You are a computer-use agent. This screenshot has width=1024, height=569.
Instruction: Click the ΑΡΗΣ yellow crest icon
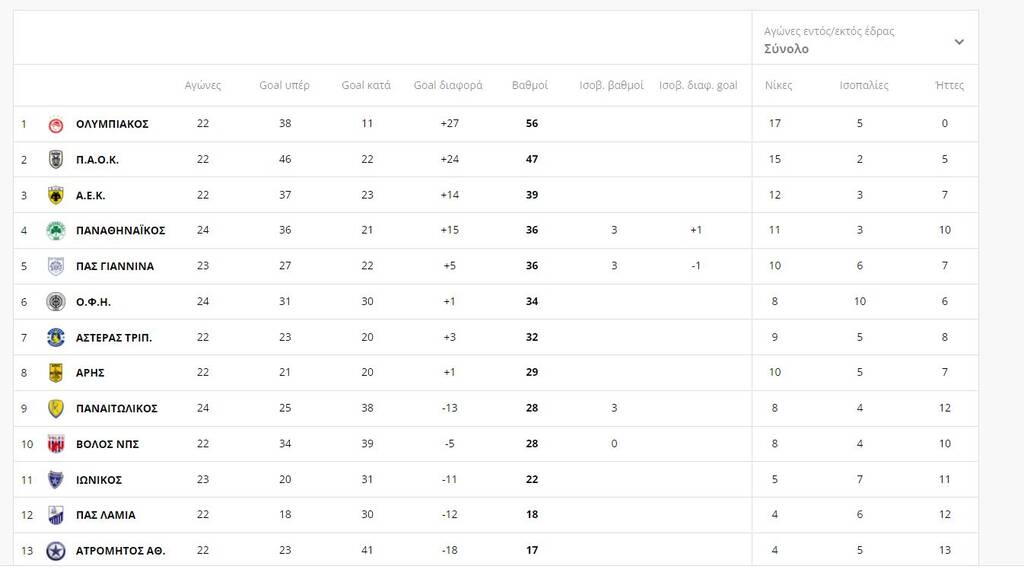56,372
